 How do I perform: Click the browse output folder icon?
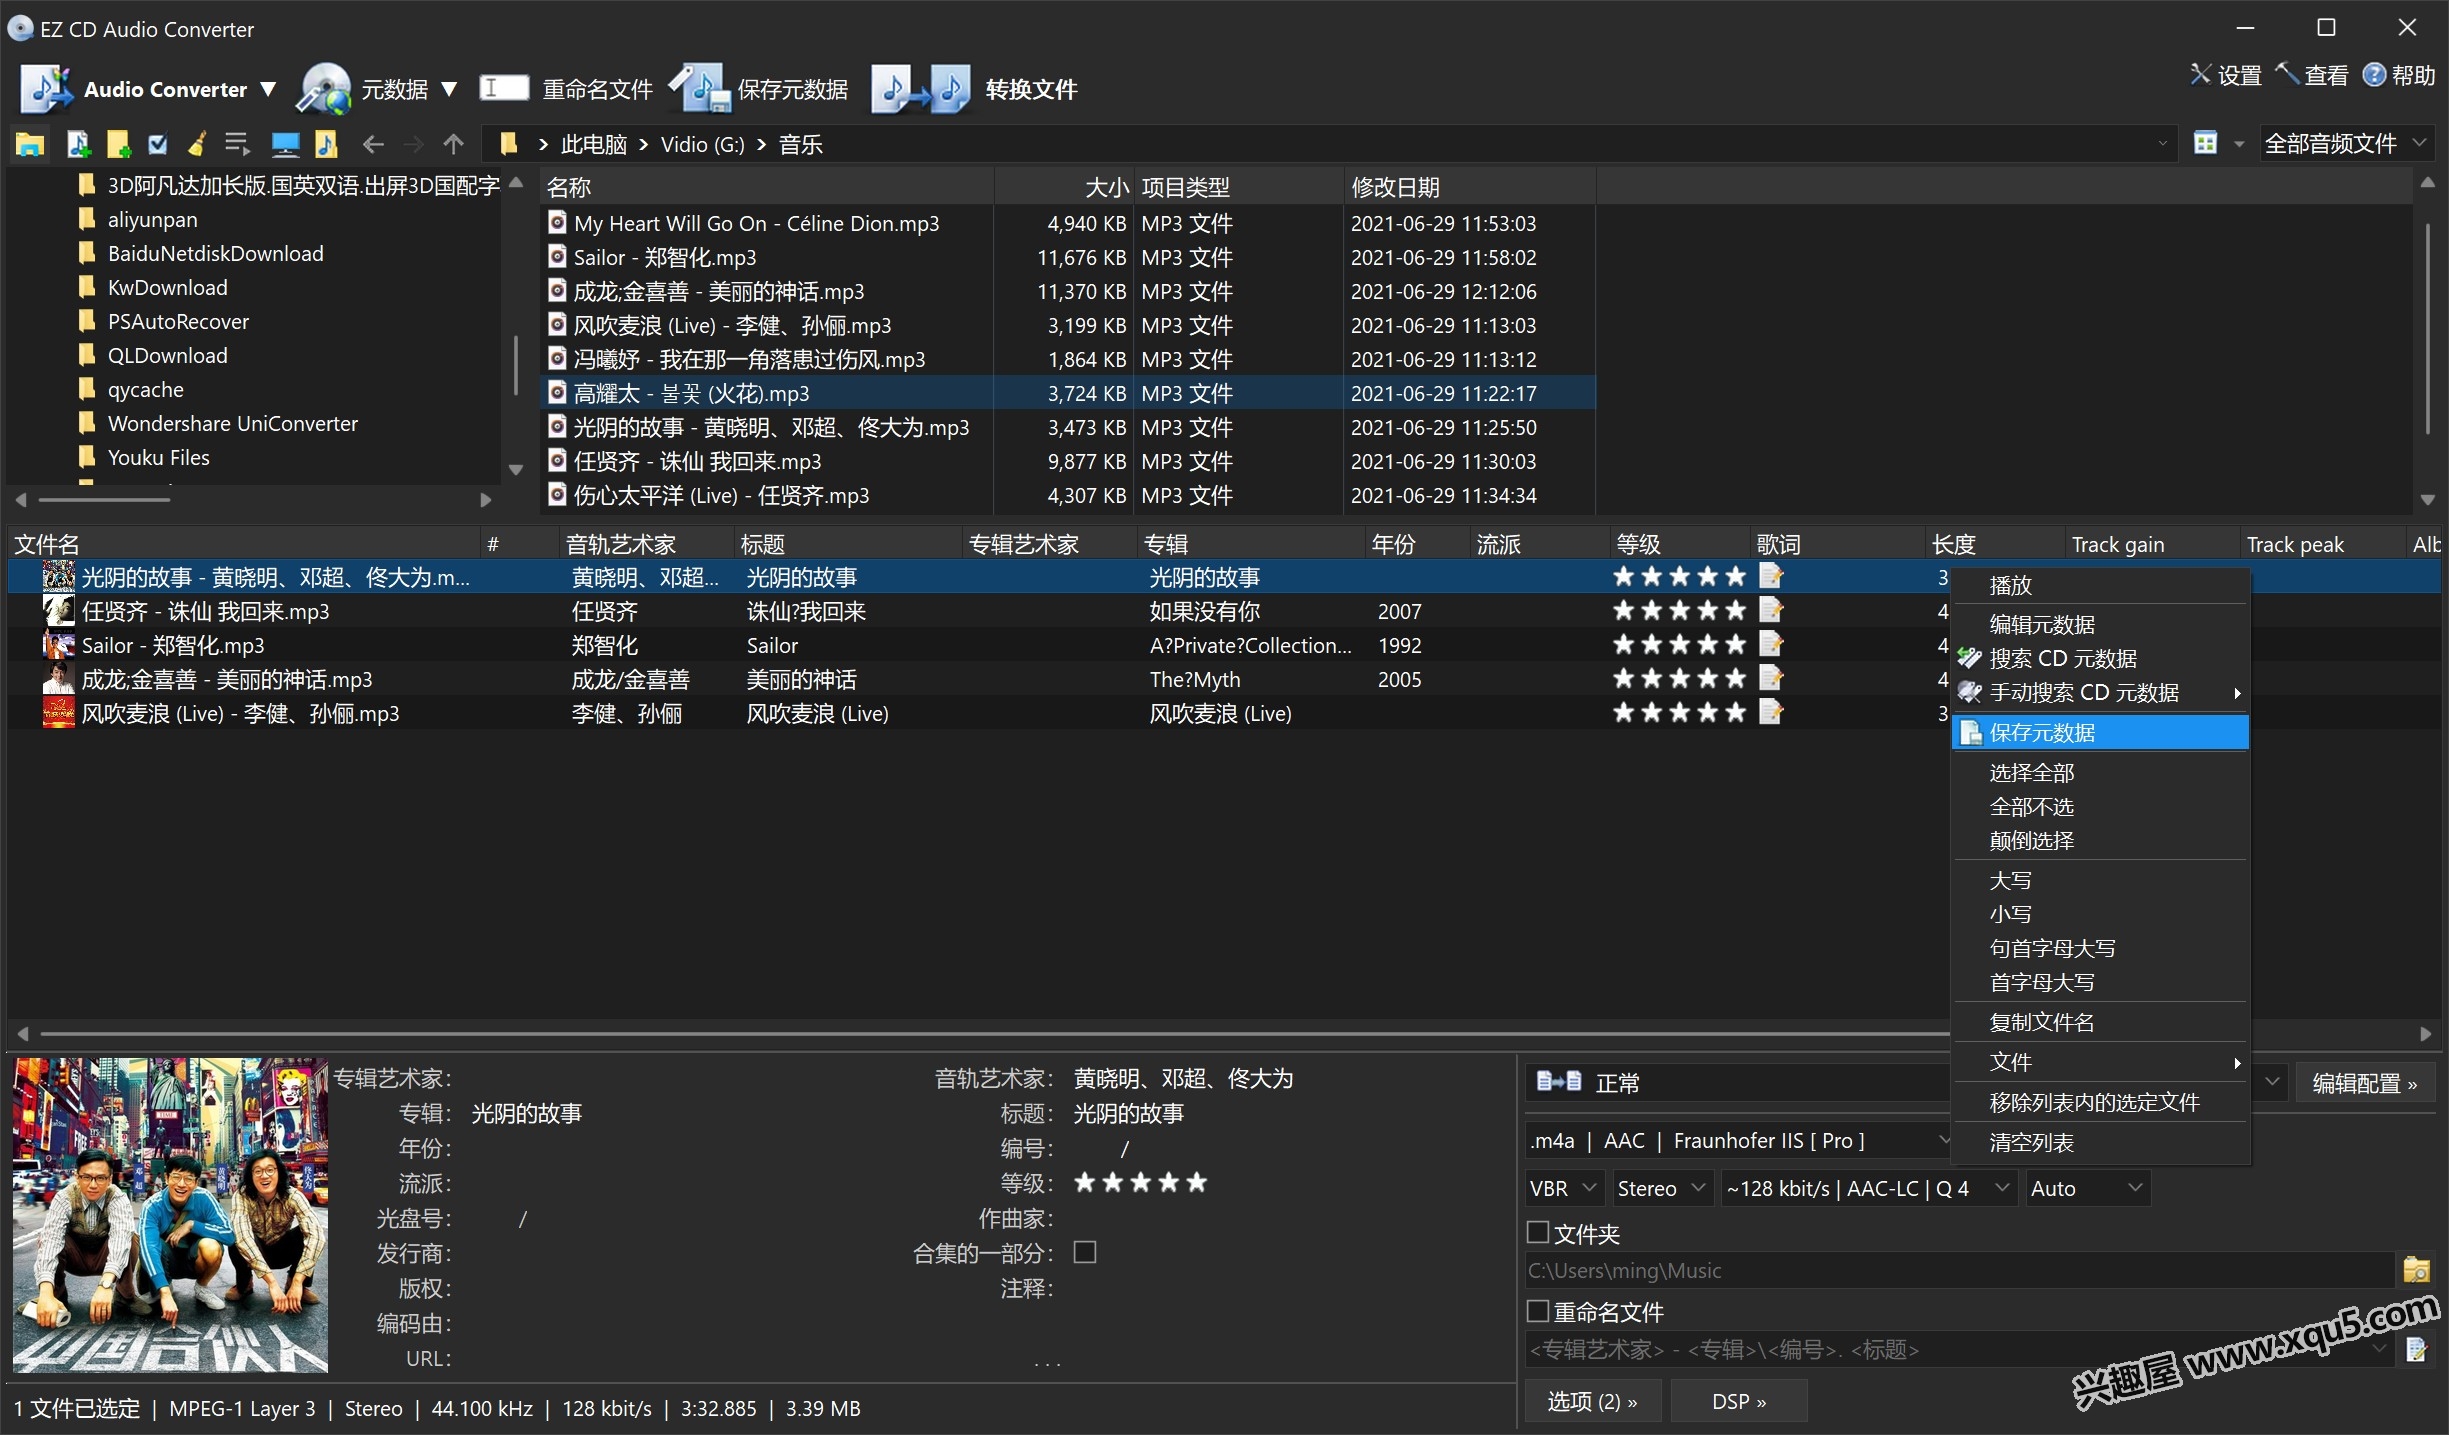2416,1269
